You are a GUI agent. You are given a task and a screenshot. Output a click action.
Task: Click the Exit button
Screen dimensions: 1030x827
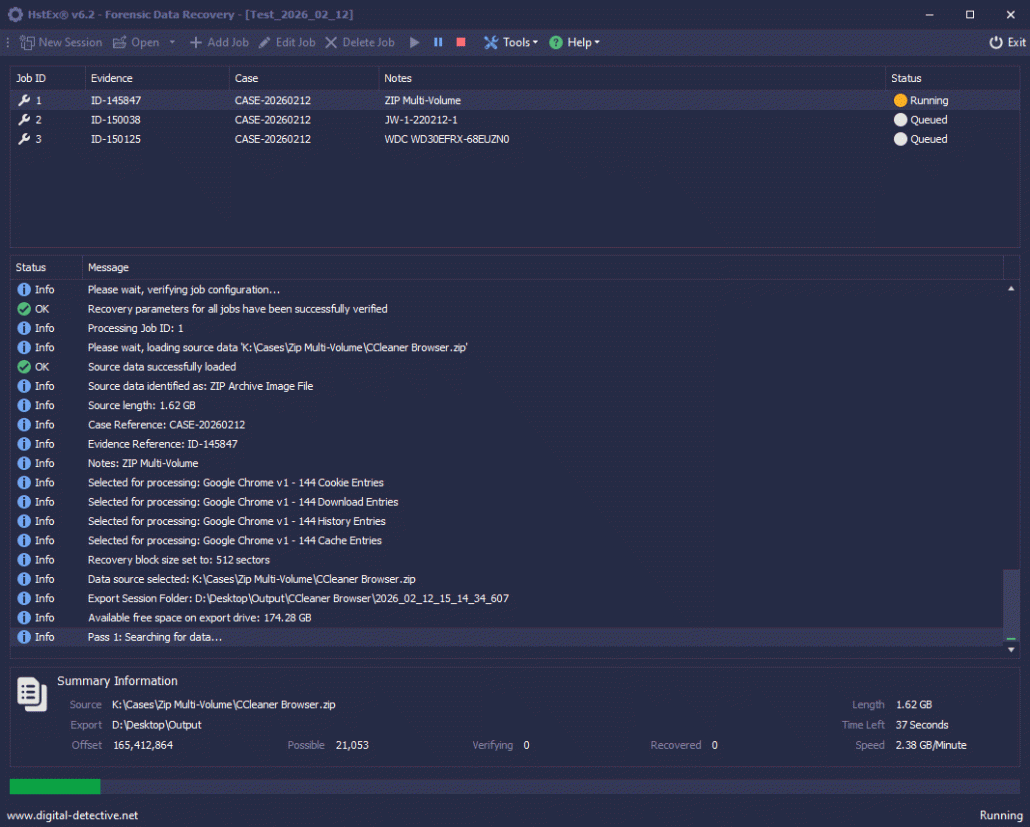1006,43
